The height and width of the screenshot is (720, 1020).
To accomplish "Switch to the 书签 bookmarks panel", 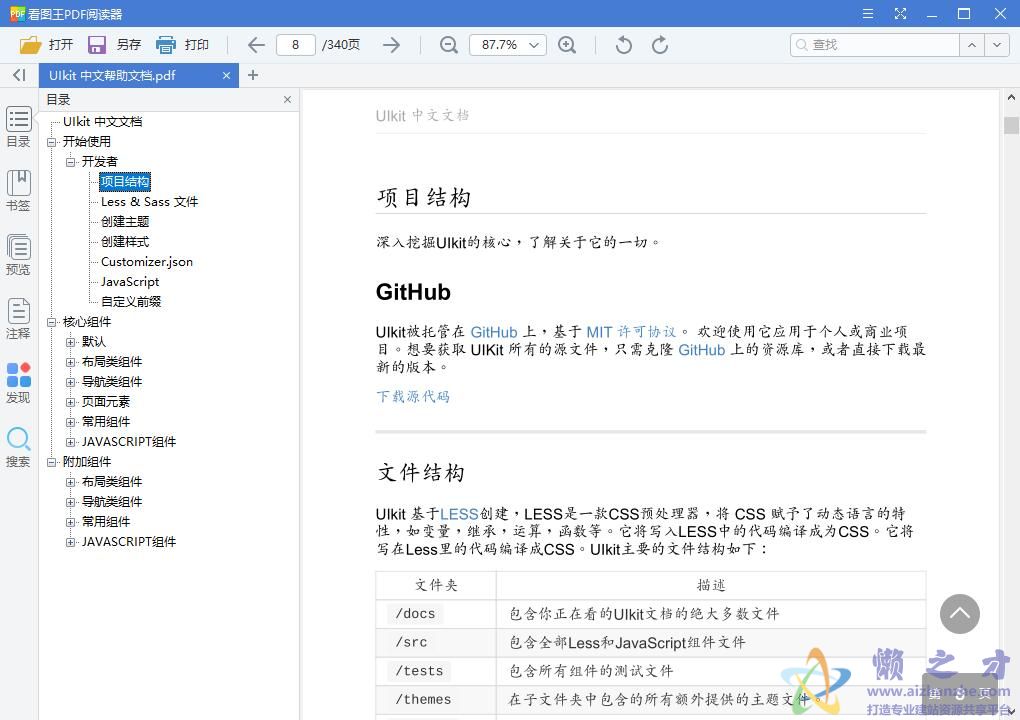I will click(x=18, y=188).
